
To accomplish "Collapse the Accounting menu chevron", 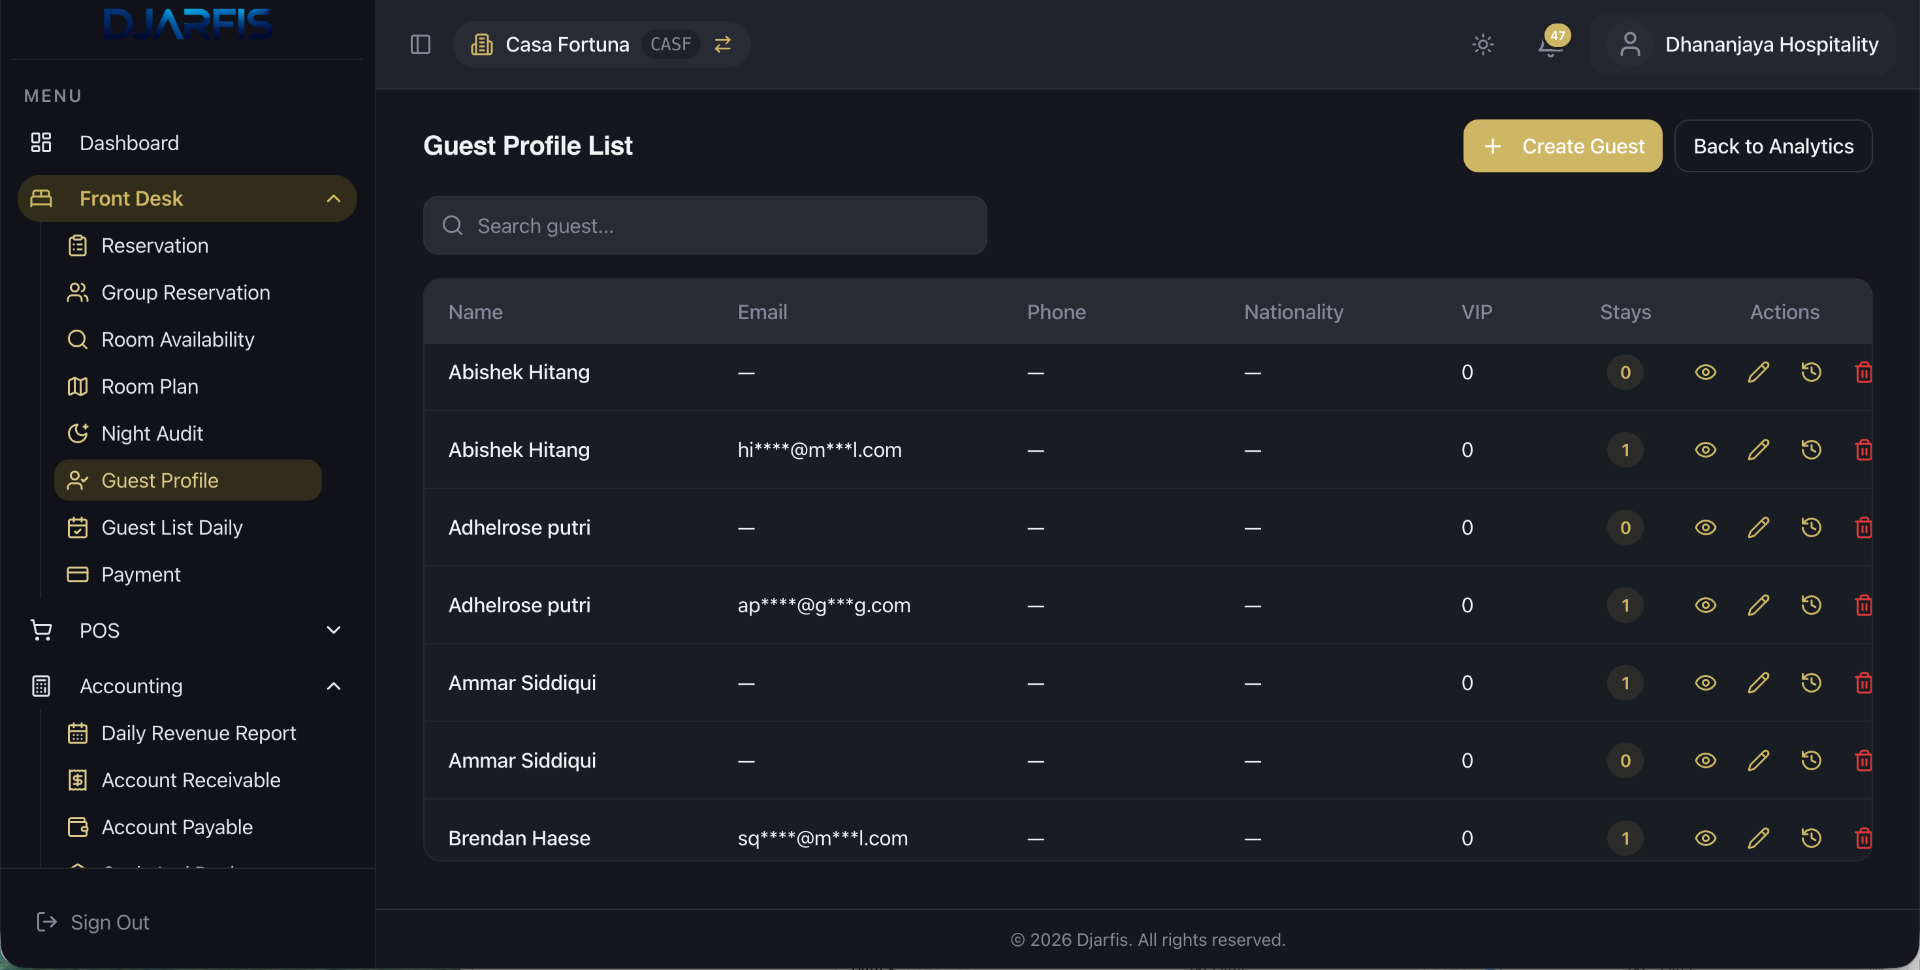I will 334,686.
